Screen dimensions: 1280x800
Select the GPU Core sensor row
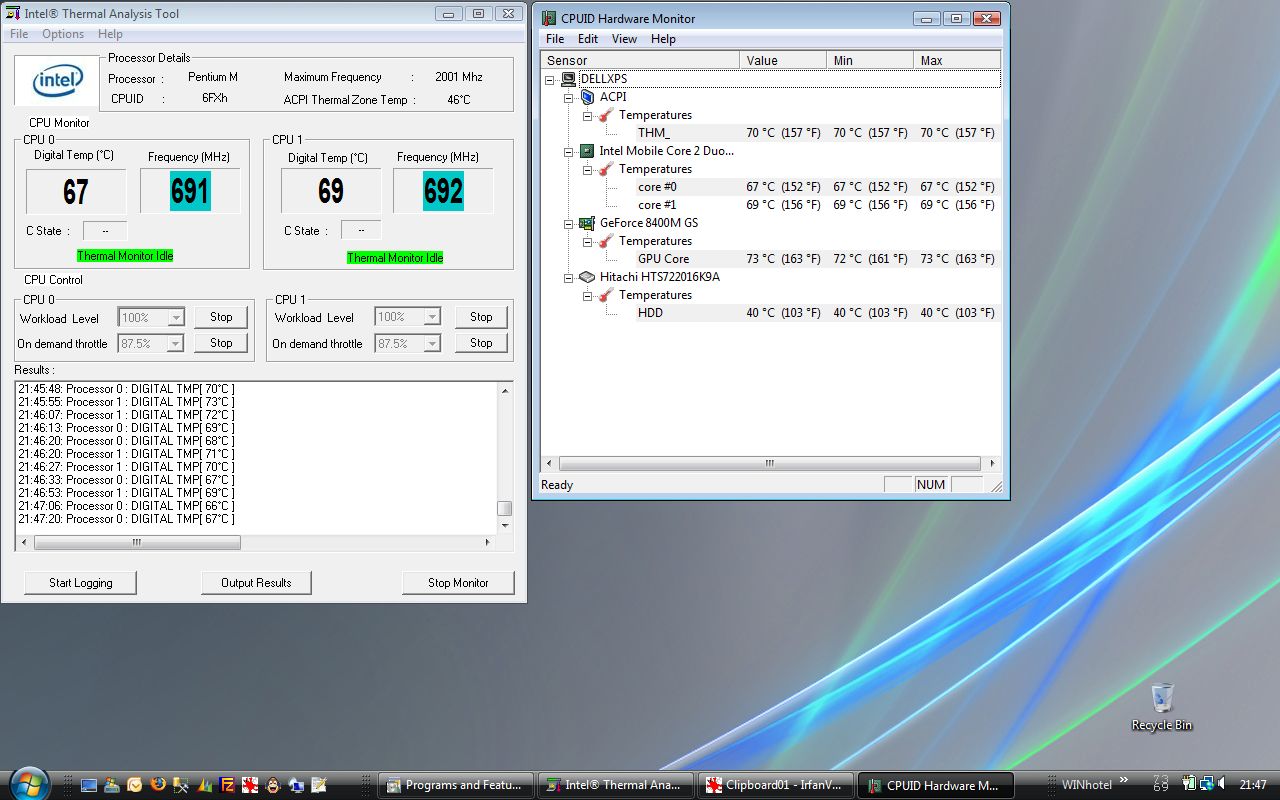coord(818,259)
